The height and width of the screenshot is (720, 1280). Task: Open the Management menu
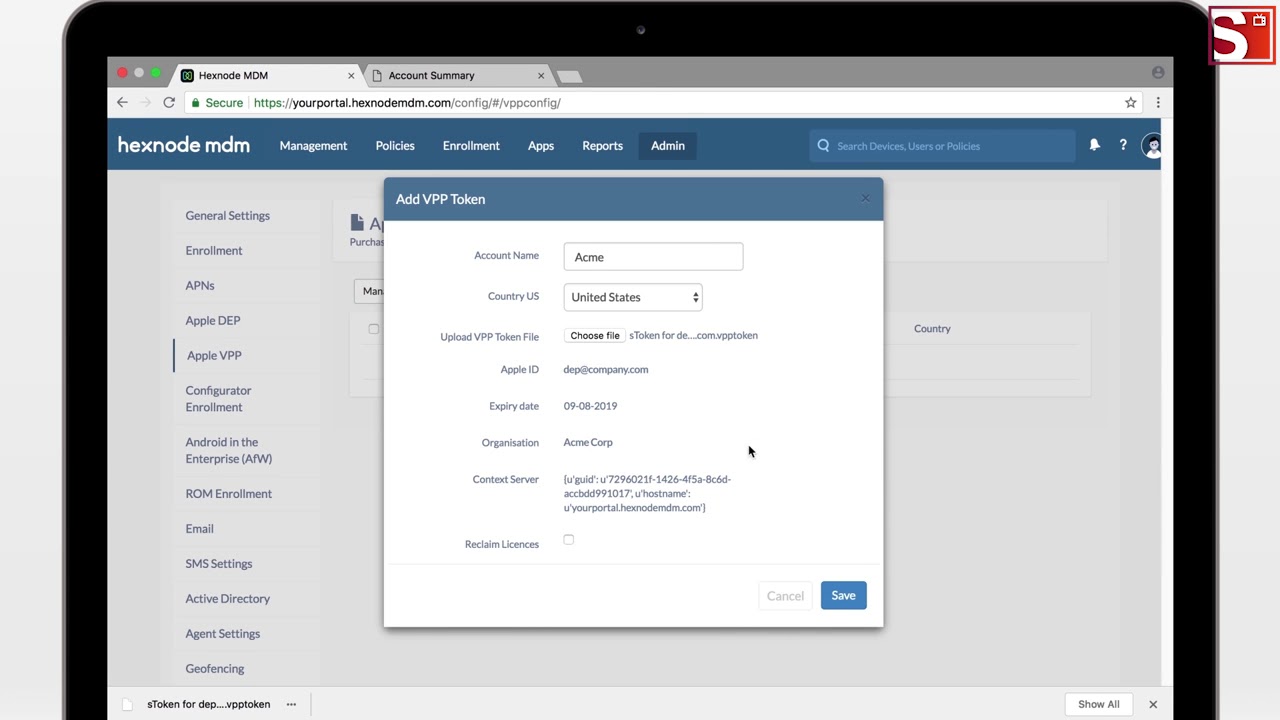click(x=313, y=145)
